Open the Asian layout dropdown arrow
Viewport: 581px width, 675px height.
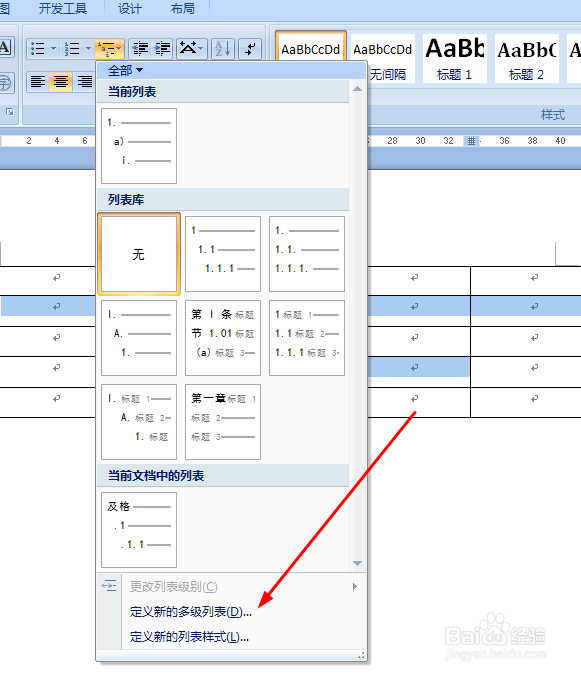point(201,48)
